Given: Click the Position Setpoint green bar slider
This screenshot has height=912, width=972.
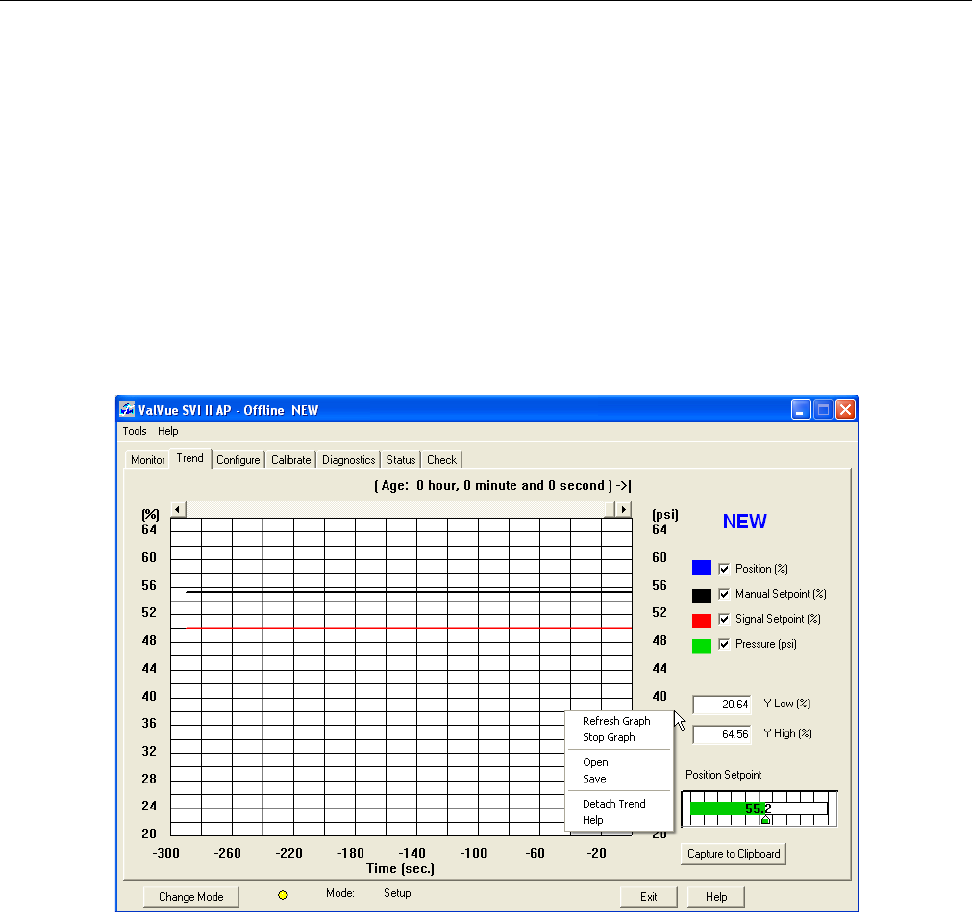Looking at the screenshot, I should 759,808.
